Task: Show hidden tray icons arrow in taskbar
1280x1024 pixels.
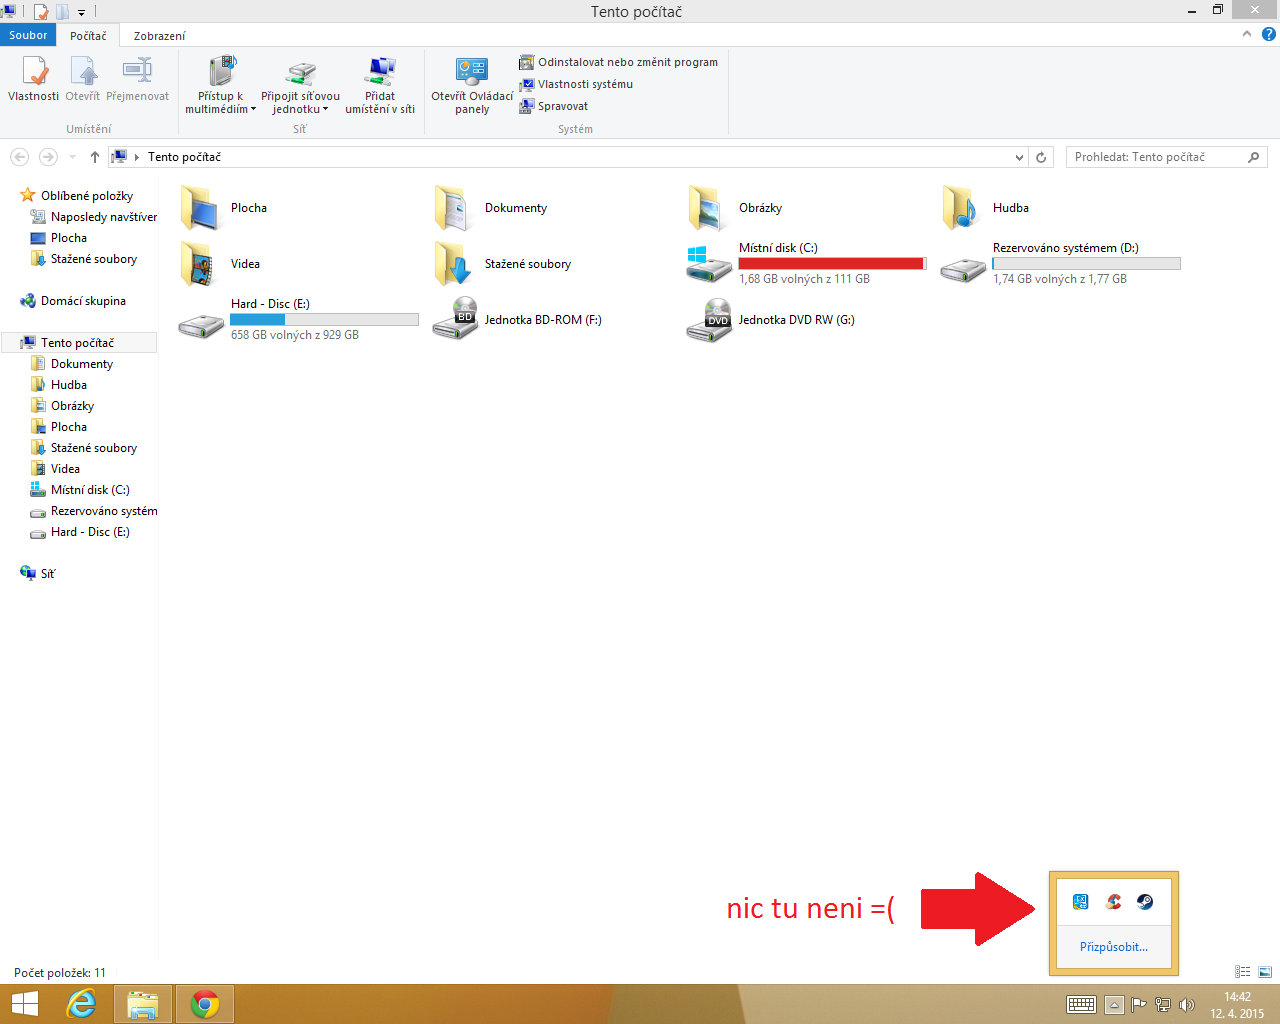Action: (1114, 1005)
